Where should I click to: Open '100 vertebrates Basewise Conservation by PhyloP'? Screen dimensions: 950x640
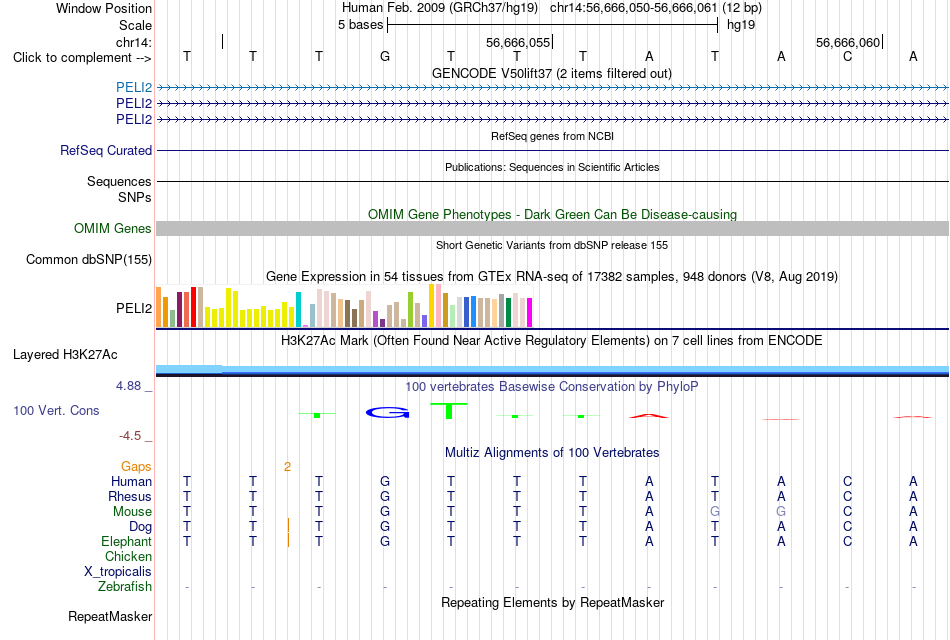(551, 387)
